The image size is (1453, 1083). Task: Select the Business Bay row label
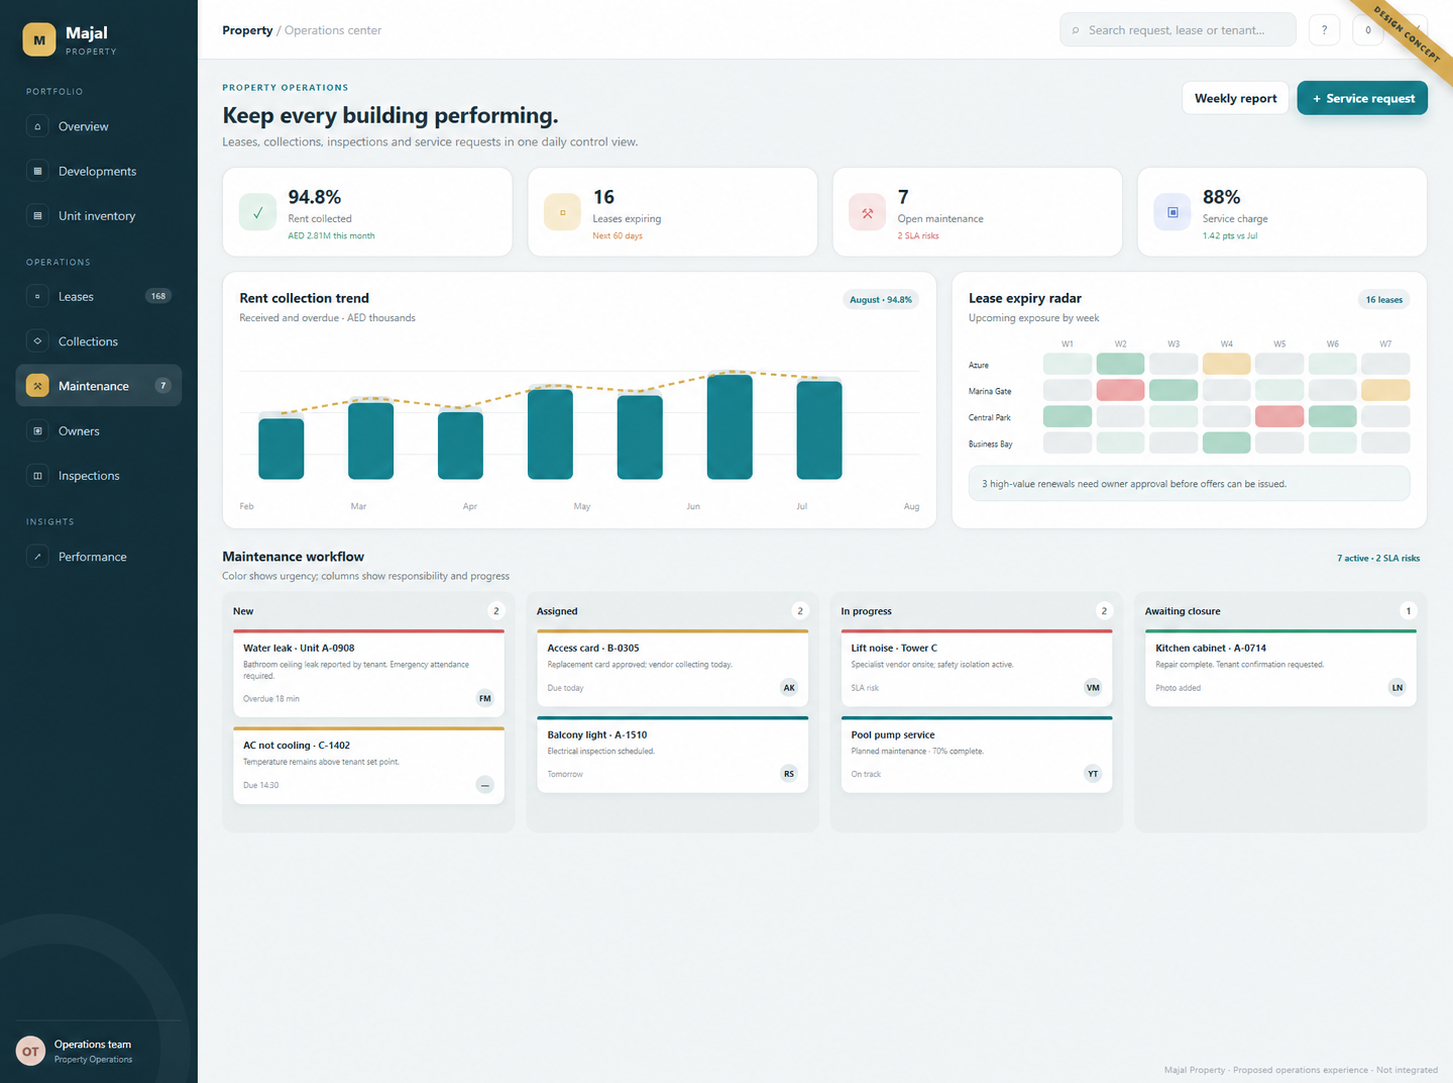click(x=990, y=444)
